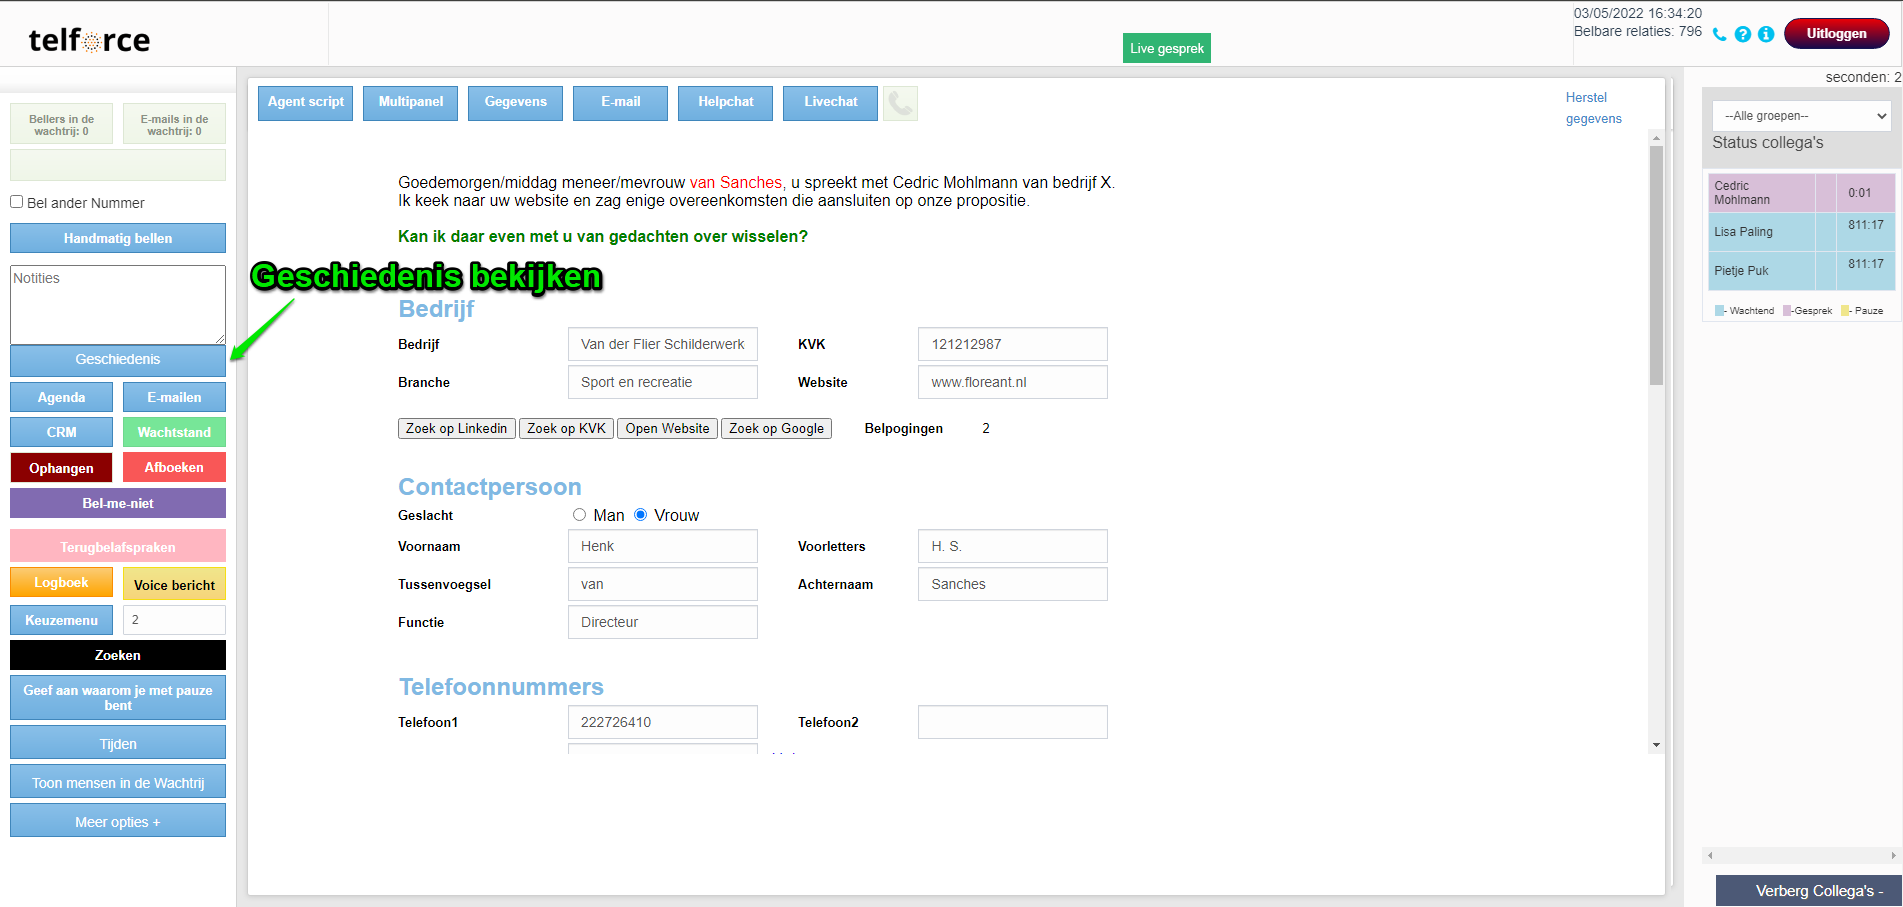Image resolution: width=1903 pixels, height=907 pixels.
Task: Follow the 'Herstel gegevens' link
Action: 1592,108
